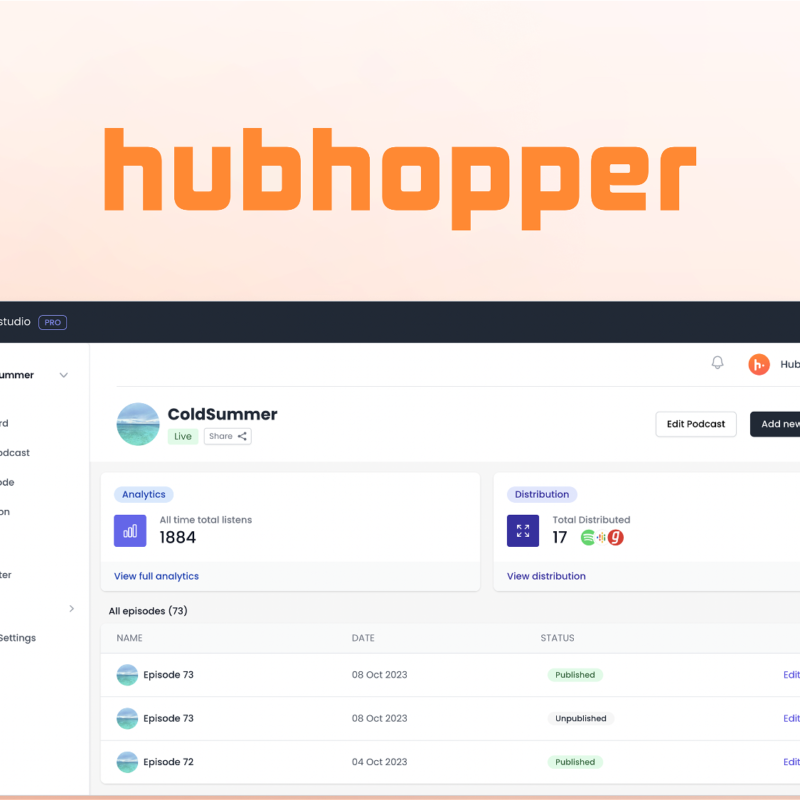The image size is (800, 800).
Task: Click the green Spotify icon
Action: [x=588, y=537]
